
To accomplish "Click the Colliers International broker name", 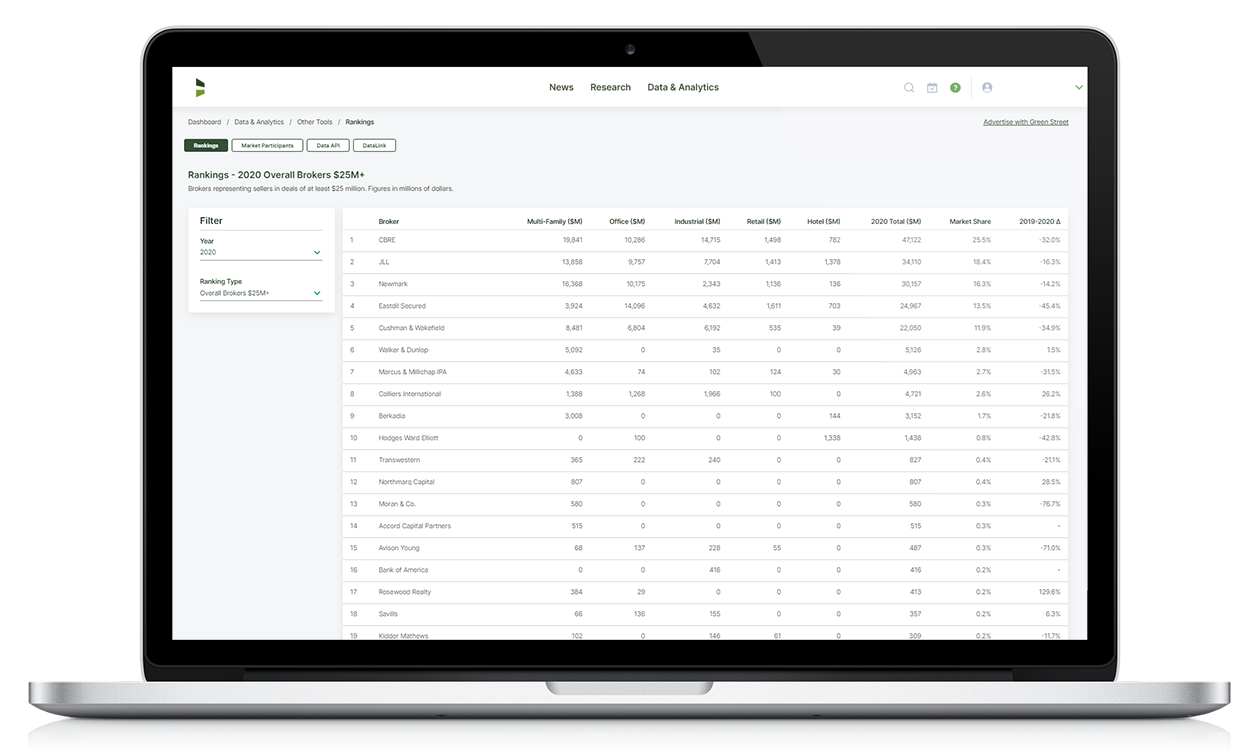I will pyautogui.click(x=409, y=394).
